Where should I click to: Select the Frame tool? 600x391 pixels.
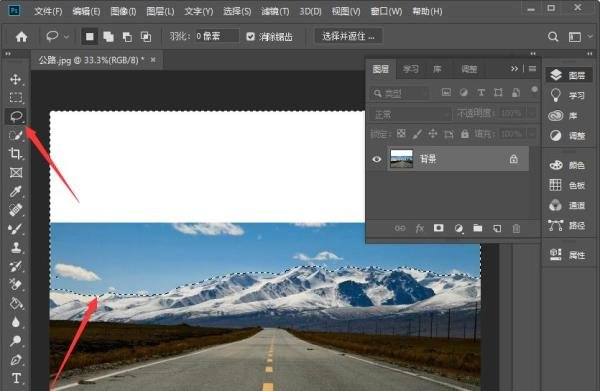click(x=15, y=173)
